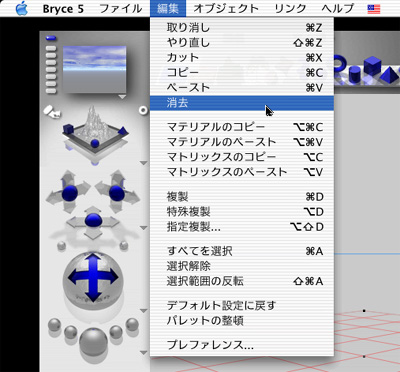Click the blue torus object icon
Image resolution: width=400 pixels, height=372 pixels.
click(x=340, y=63)
